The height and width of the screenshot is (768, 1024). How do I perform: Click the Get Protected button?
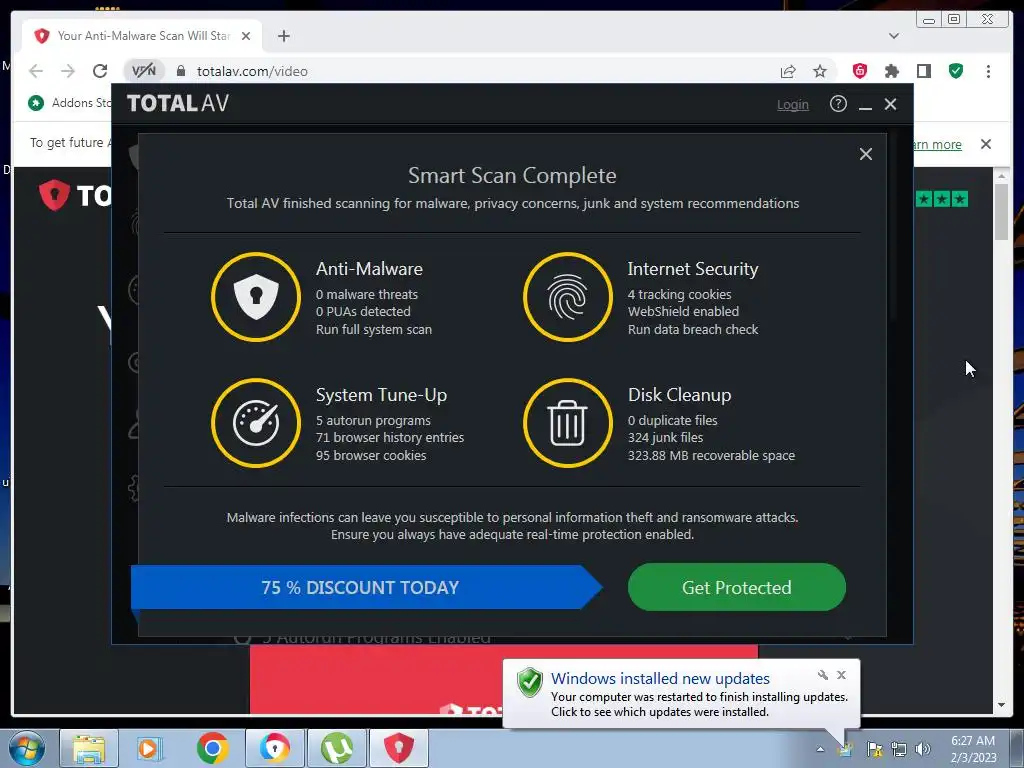pos(737,587)
